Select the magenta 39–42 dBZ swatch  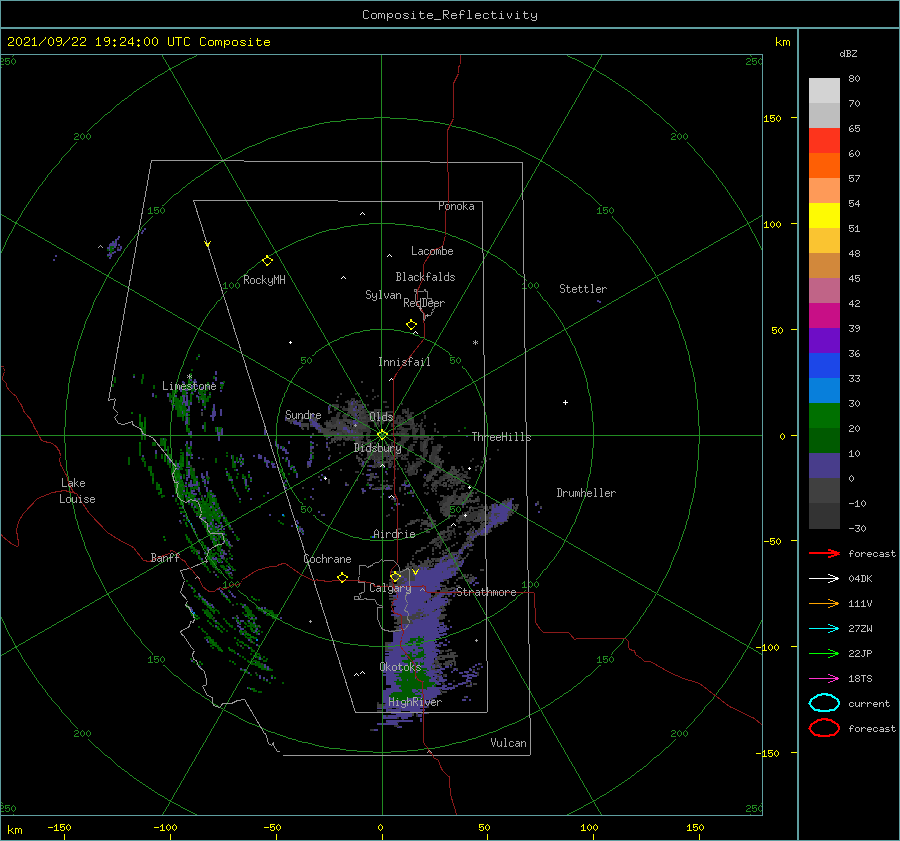click(824, 315)
